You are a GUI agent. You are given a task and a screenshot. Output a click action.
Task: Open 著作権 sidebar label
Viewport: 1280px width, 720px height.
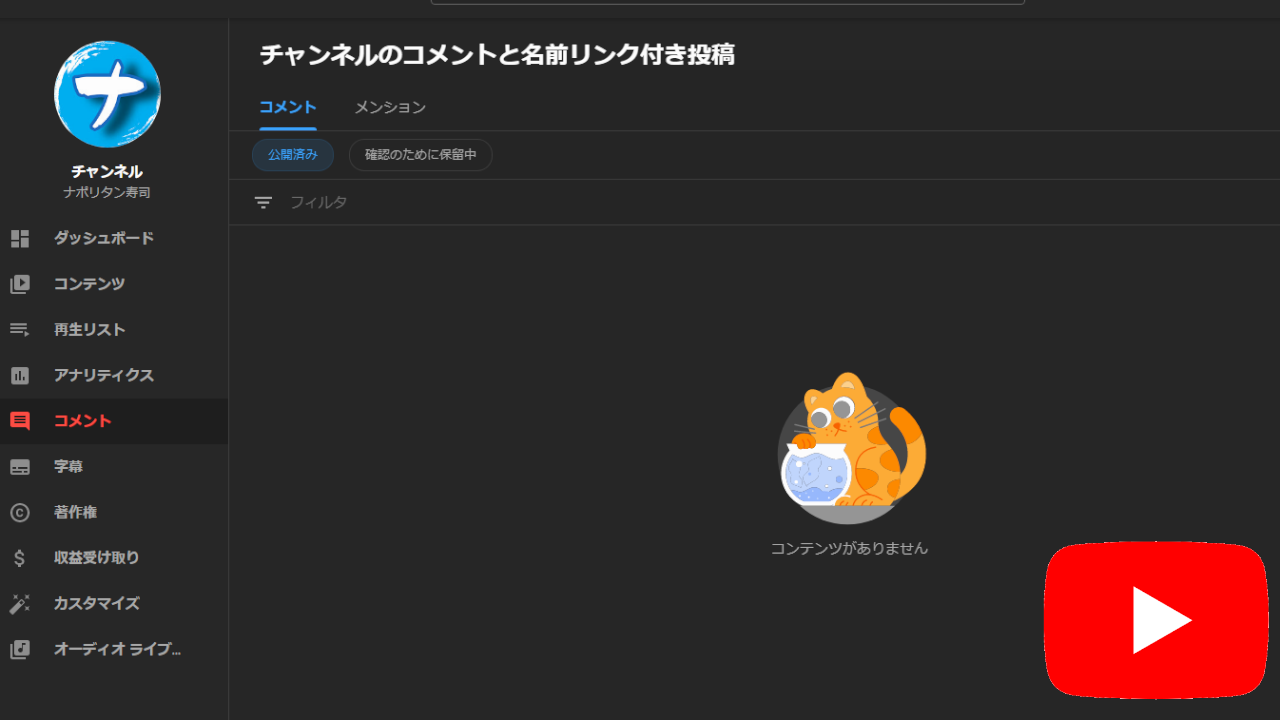[76, 512]
